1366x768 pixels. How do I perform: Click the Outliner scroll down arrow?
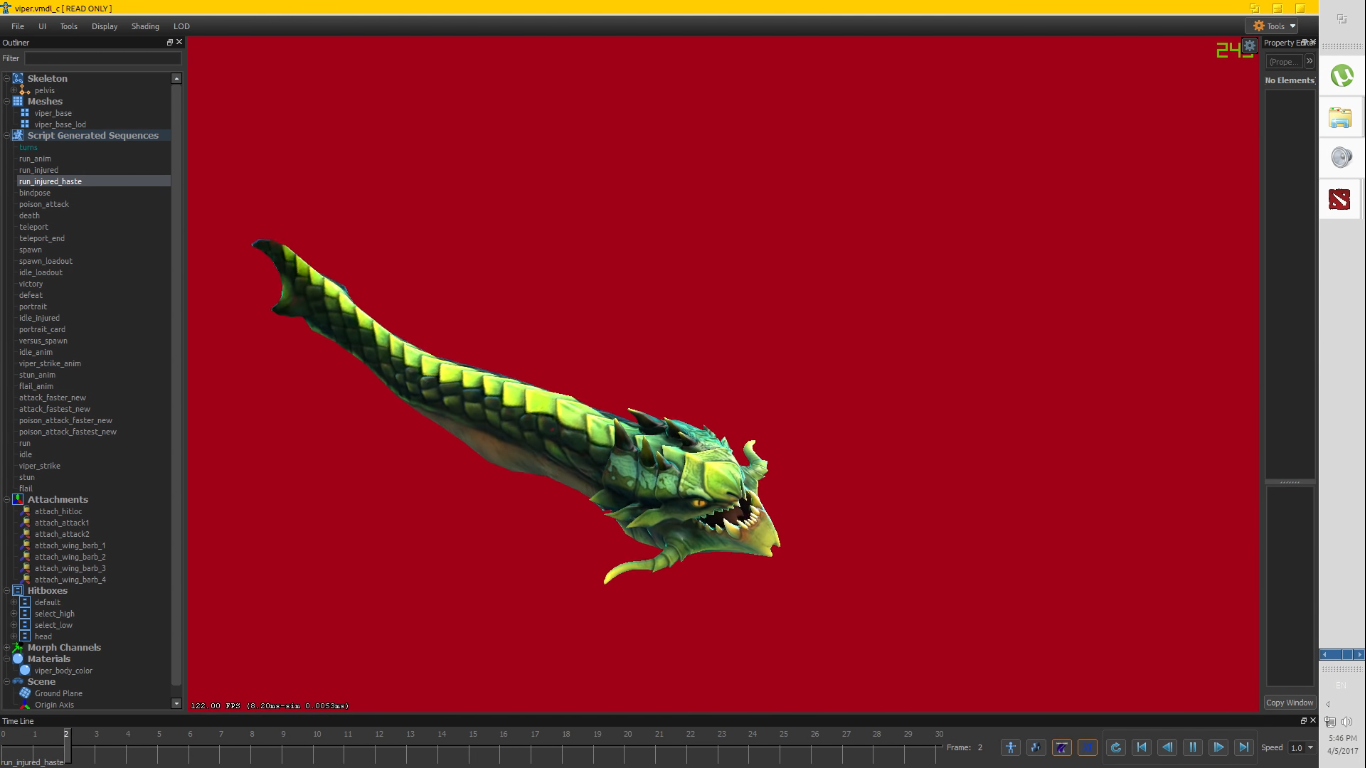tap(177, 704)
